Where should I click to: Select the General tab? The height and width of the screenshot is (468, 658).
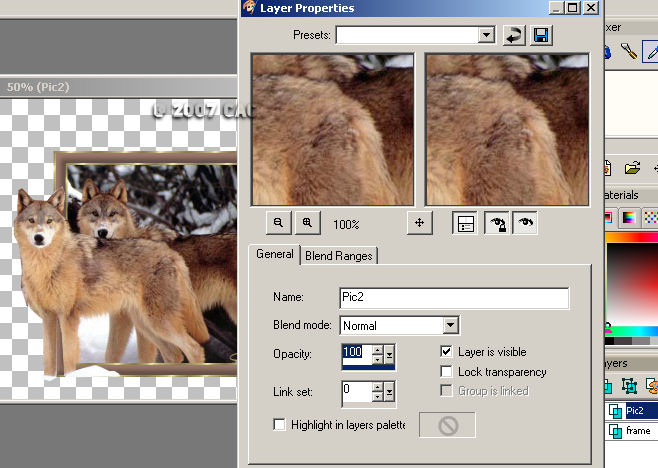pos(274,254)
